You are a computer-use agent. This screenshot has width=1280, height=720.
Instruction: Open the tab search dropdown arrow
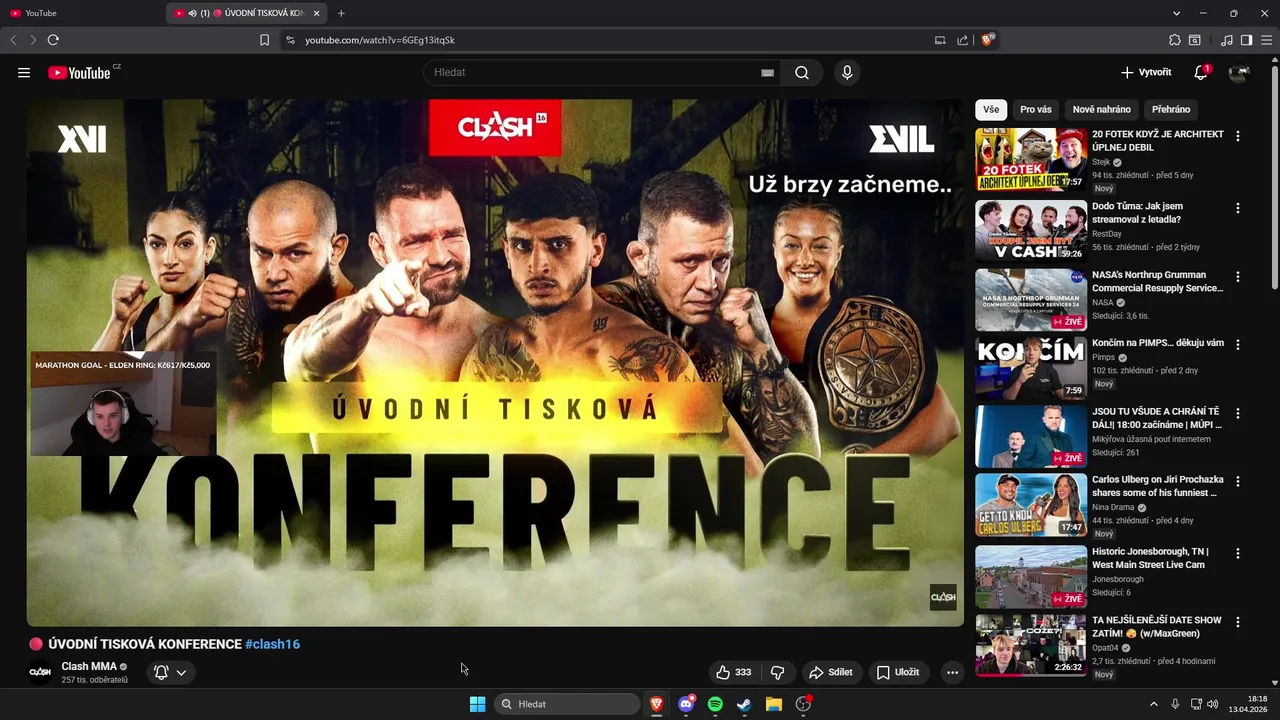tap(1176, 13)
